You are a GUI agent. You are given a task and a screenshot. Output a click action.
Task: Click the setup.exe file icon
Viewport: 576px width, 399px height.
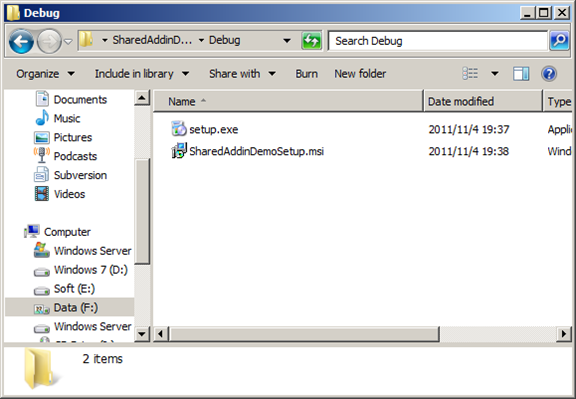pyautogui.click(x=179, y=129)
